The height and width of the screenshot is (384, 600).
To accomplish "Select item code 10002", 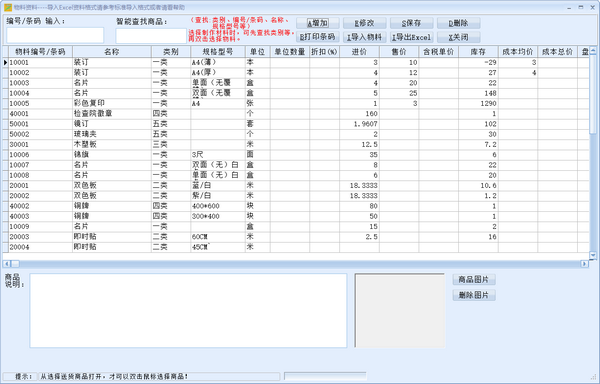I will pyautogui.click(x=40, y=73).
